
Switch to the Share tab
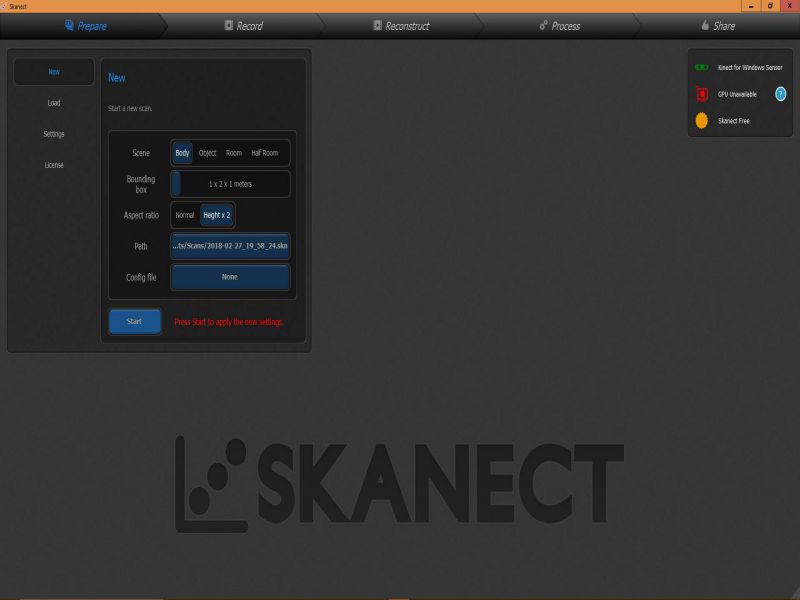(718, 26)
